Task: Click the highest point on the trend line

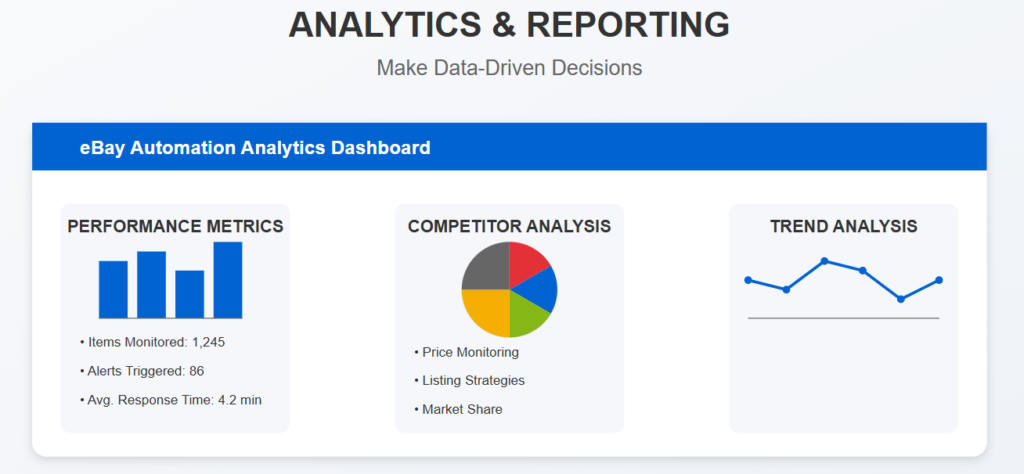Action: click(824, 261)
